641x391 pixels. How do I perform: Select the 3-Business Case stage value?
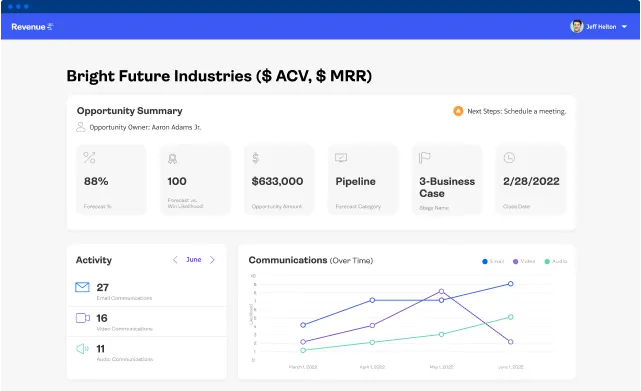447,187
